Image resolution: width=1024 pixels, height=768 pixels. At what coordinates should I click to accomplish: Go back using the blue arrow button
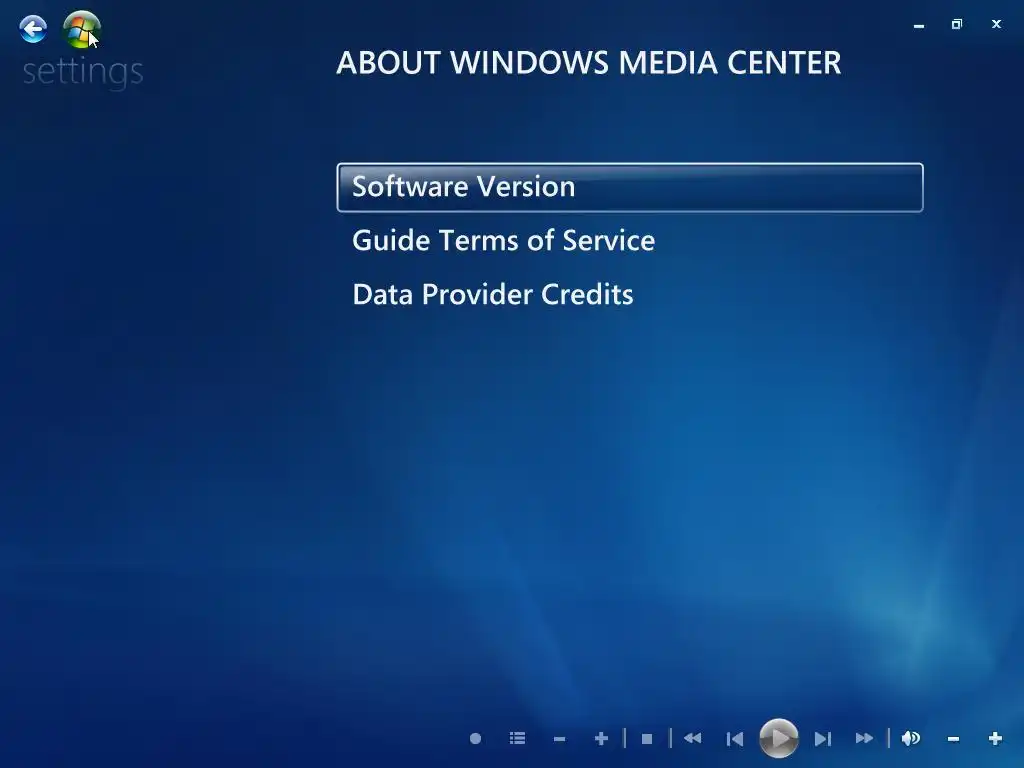pos(33,29)
